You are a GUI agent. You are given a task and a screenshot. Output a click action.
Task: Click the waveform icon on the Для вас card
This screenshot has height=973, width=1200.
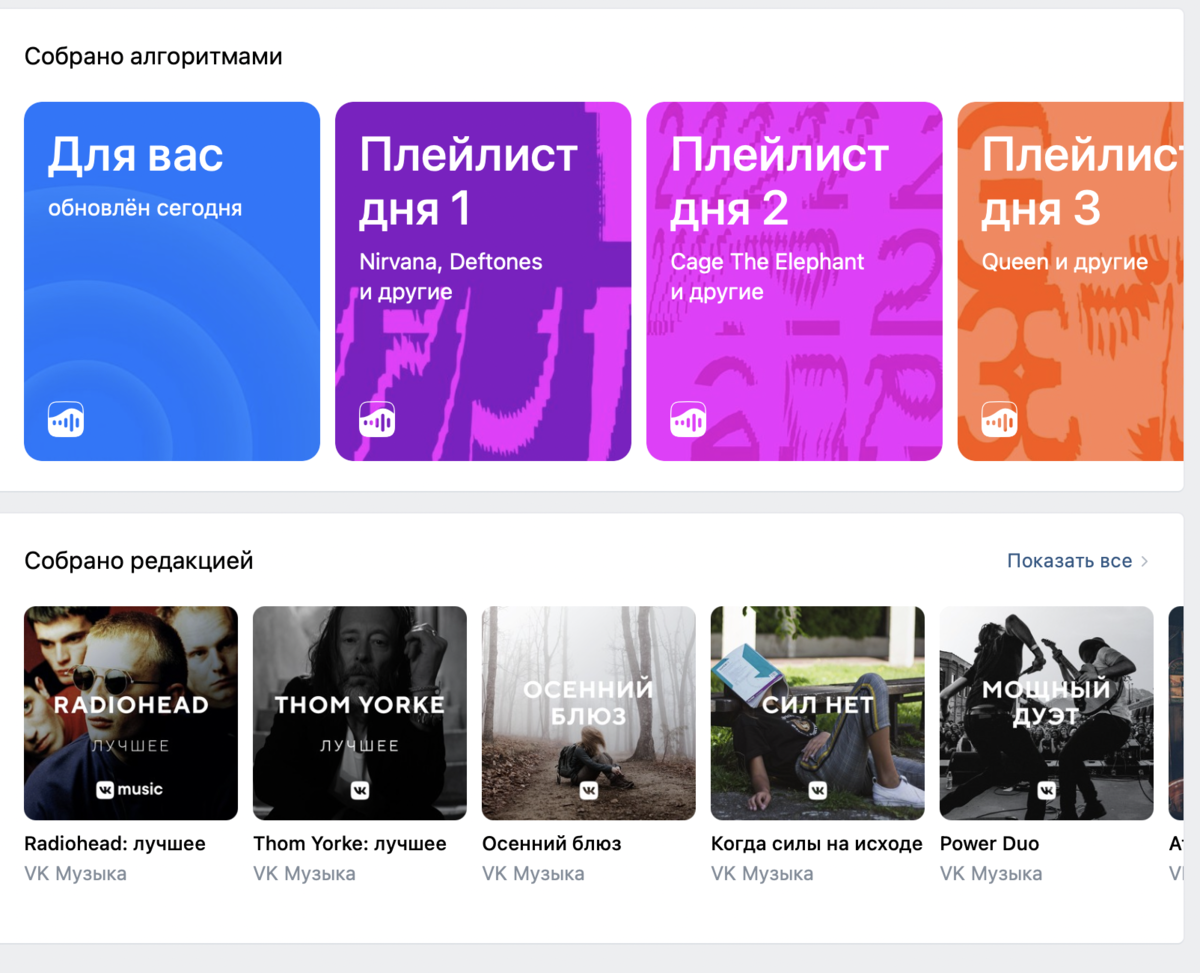click(x=66, y=419)
